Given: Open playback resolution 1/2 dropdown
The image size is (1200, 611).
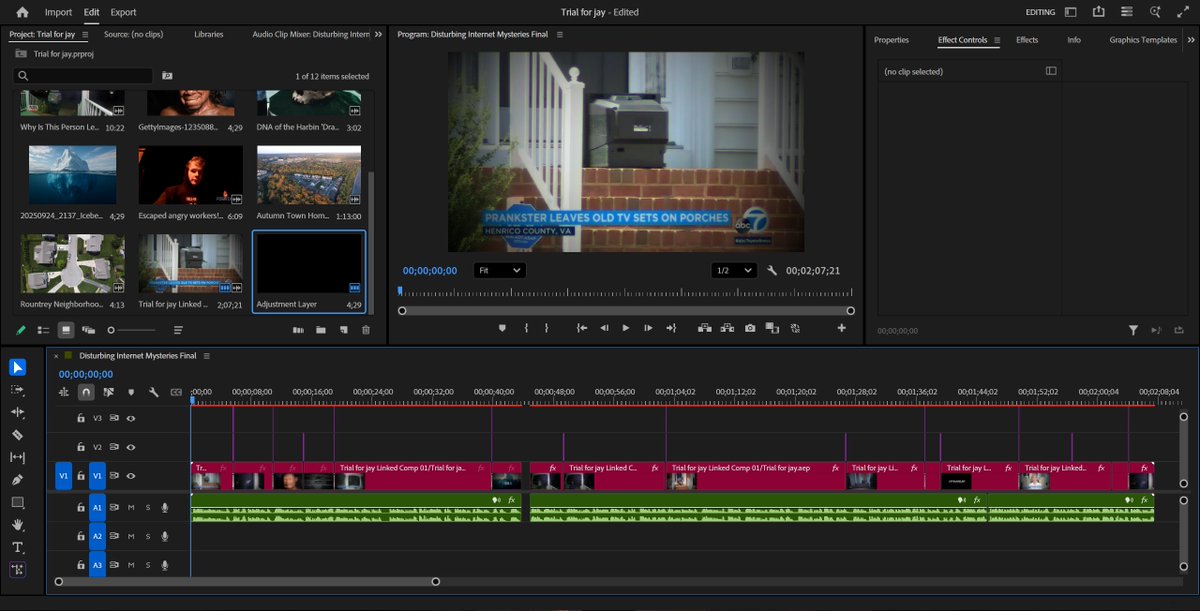Looking at the screenshot, I should click(734, 270).
